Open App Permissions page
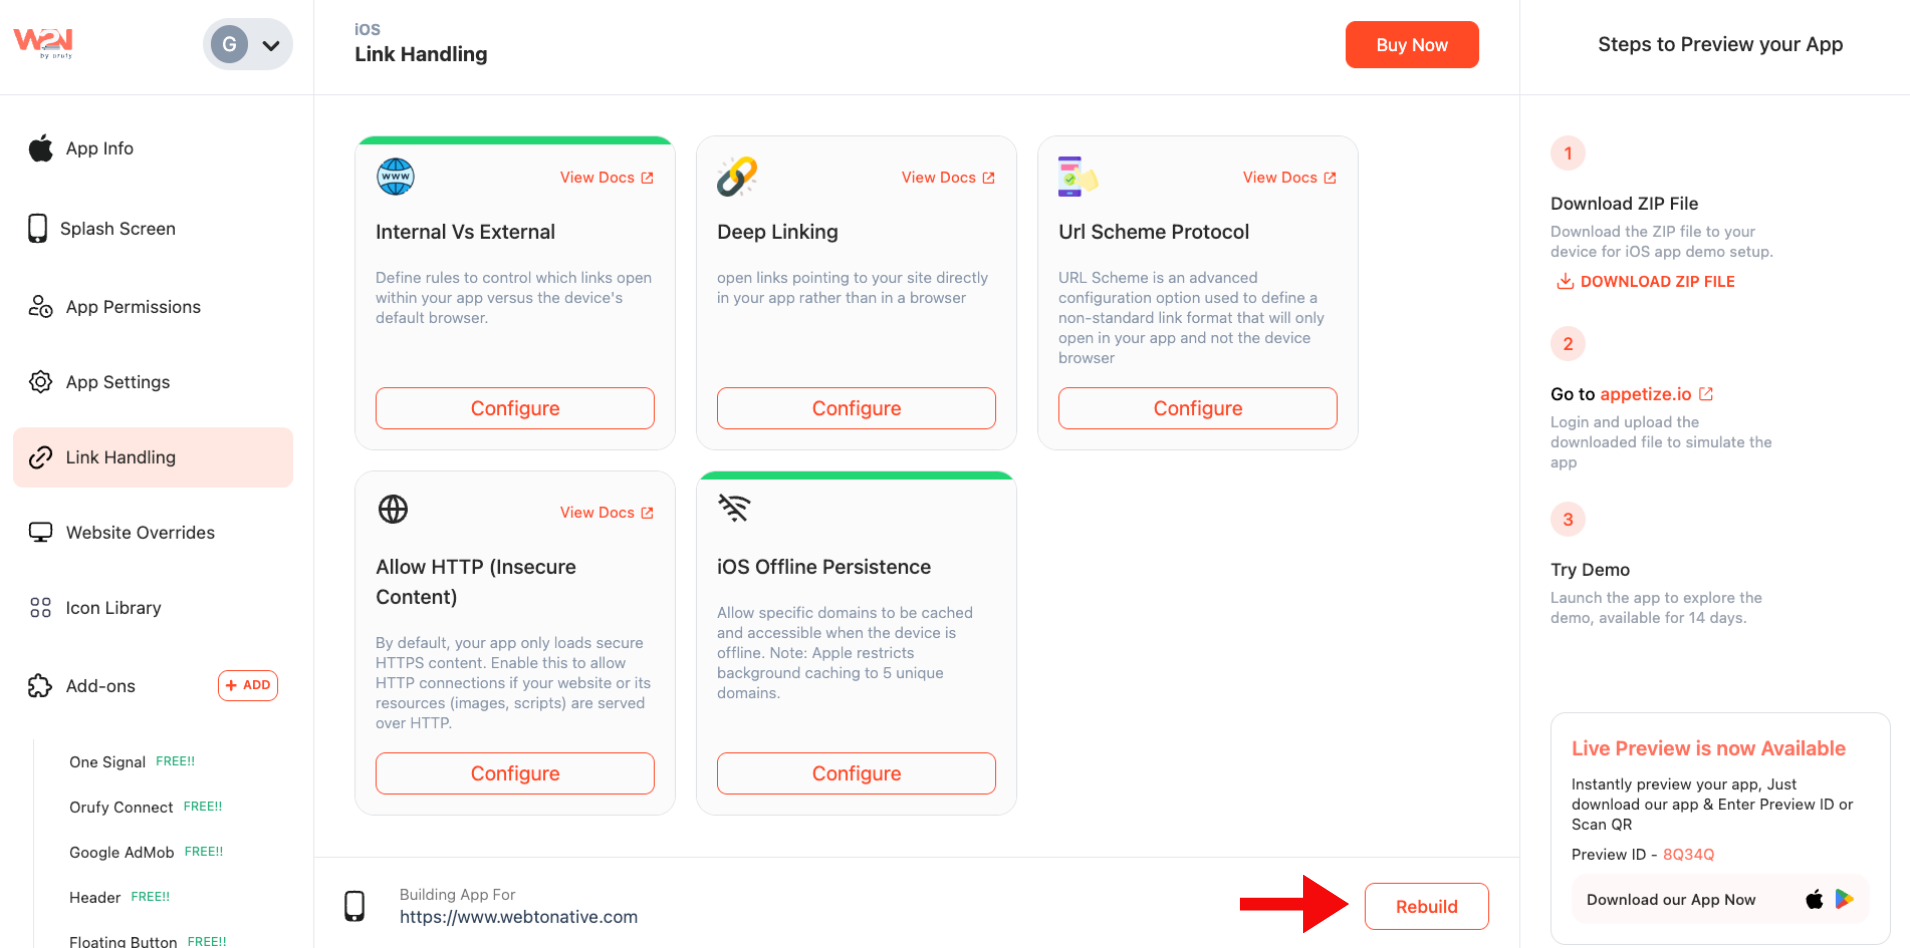The height and width of the screenshot is (948, 1910). point(133,307)
